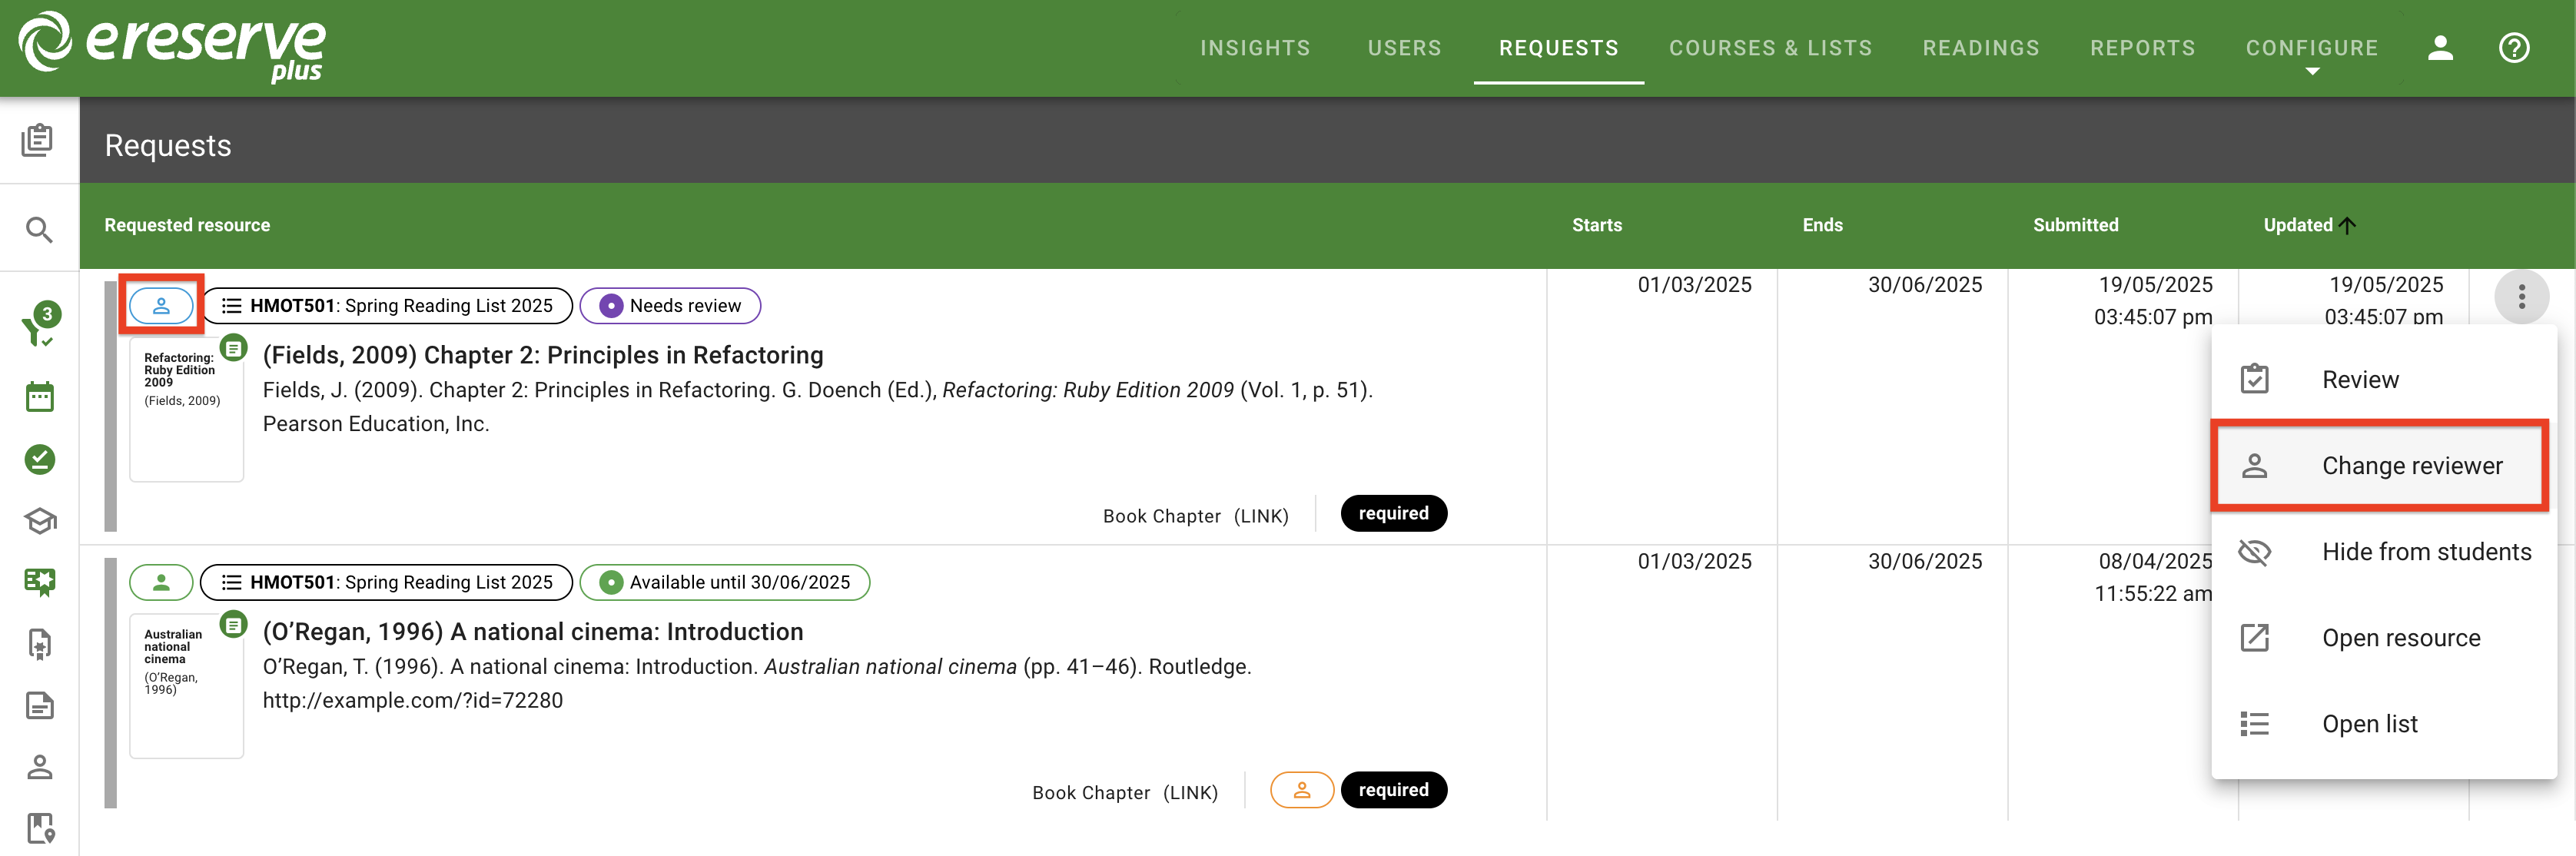This screenshot has height=856, width=2576.
Task: Click the search icon in left sidebar
Action: (39, 230)
